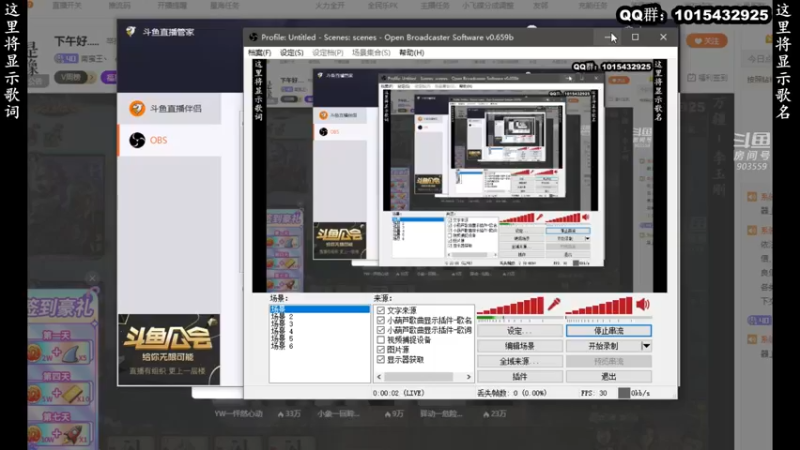This screenshot has height=450, width=800.
Task: Select the 显示器获取 source label
Action: click(406, 359)
